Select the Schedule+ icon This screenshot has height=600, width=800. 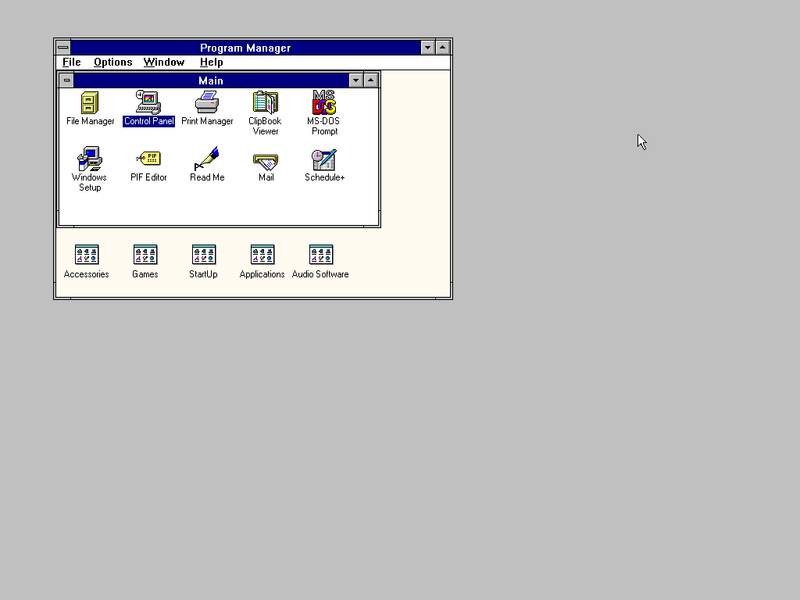coord(324,159)
